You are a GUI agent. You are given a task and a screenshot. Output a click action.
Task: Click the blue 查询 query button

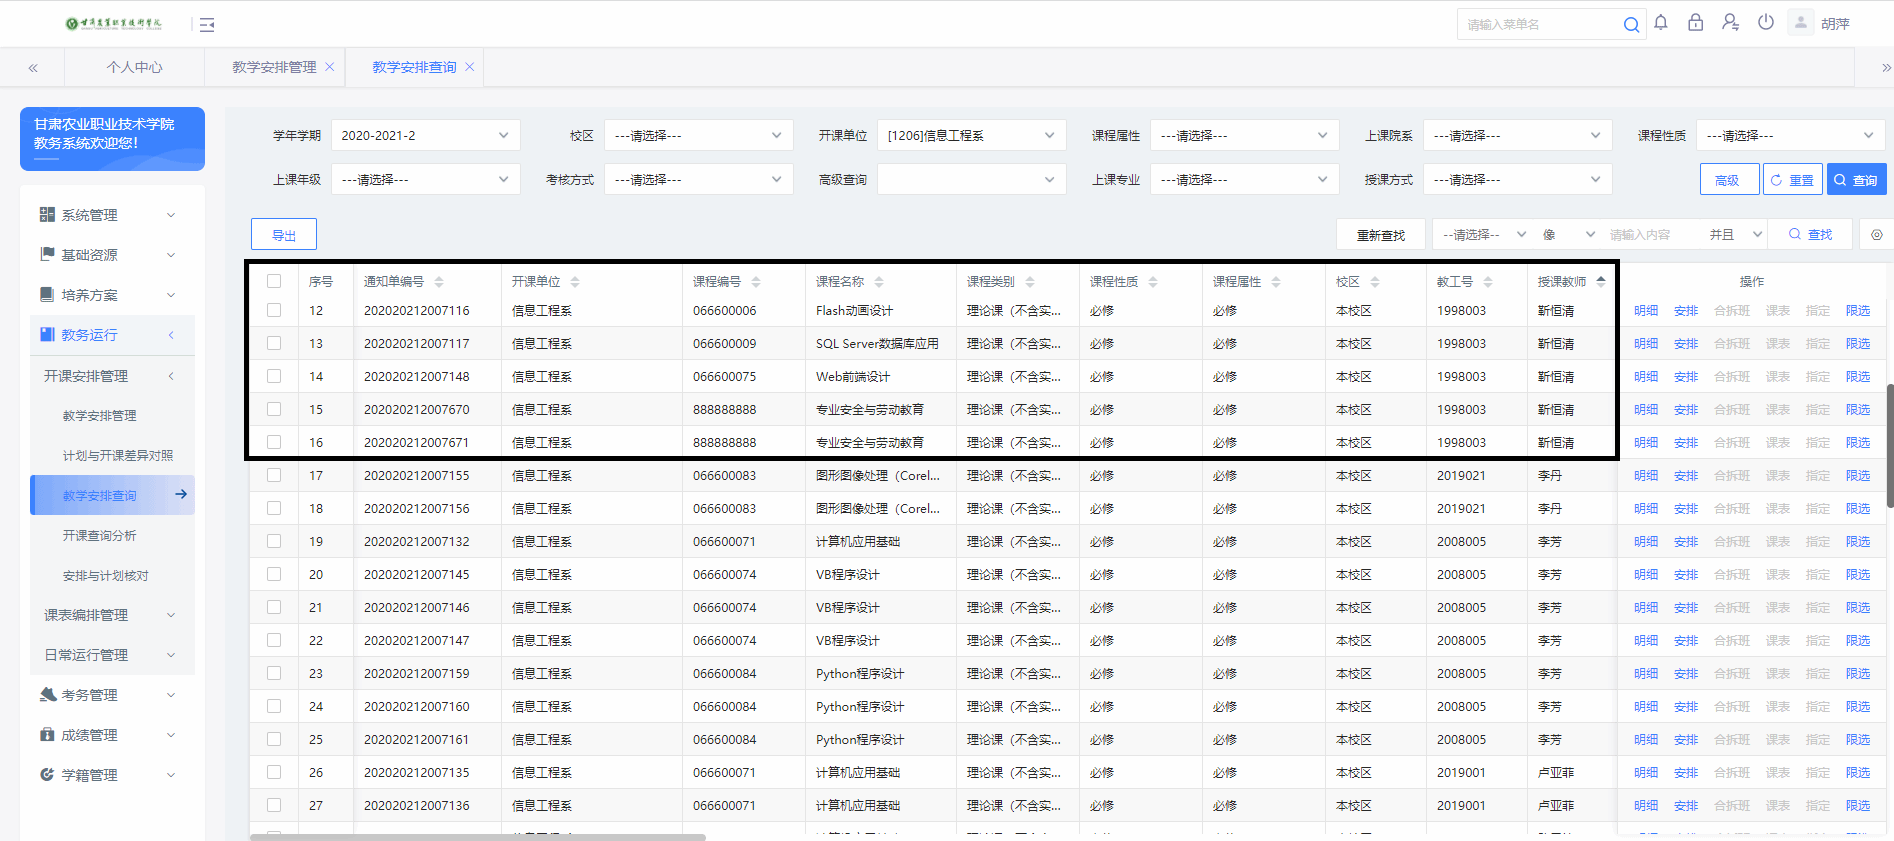[1856, 180]
